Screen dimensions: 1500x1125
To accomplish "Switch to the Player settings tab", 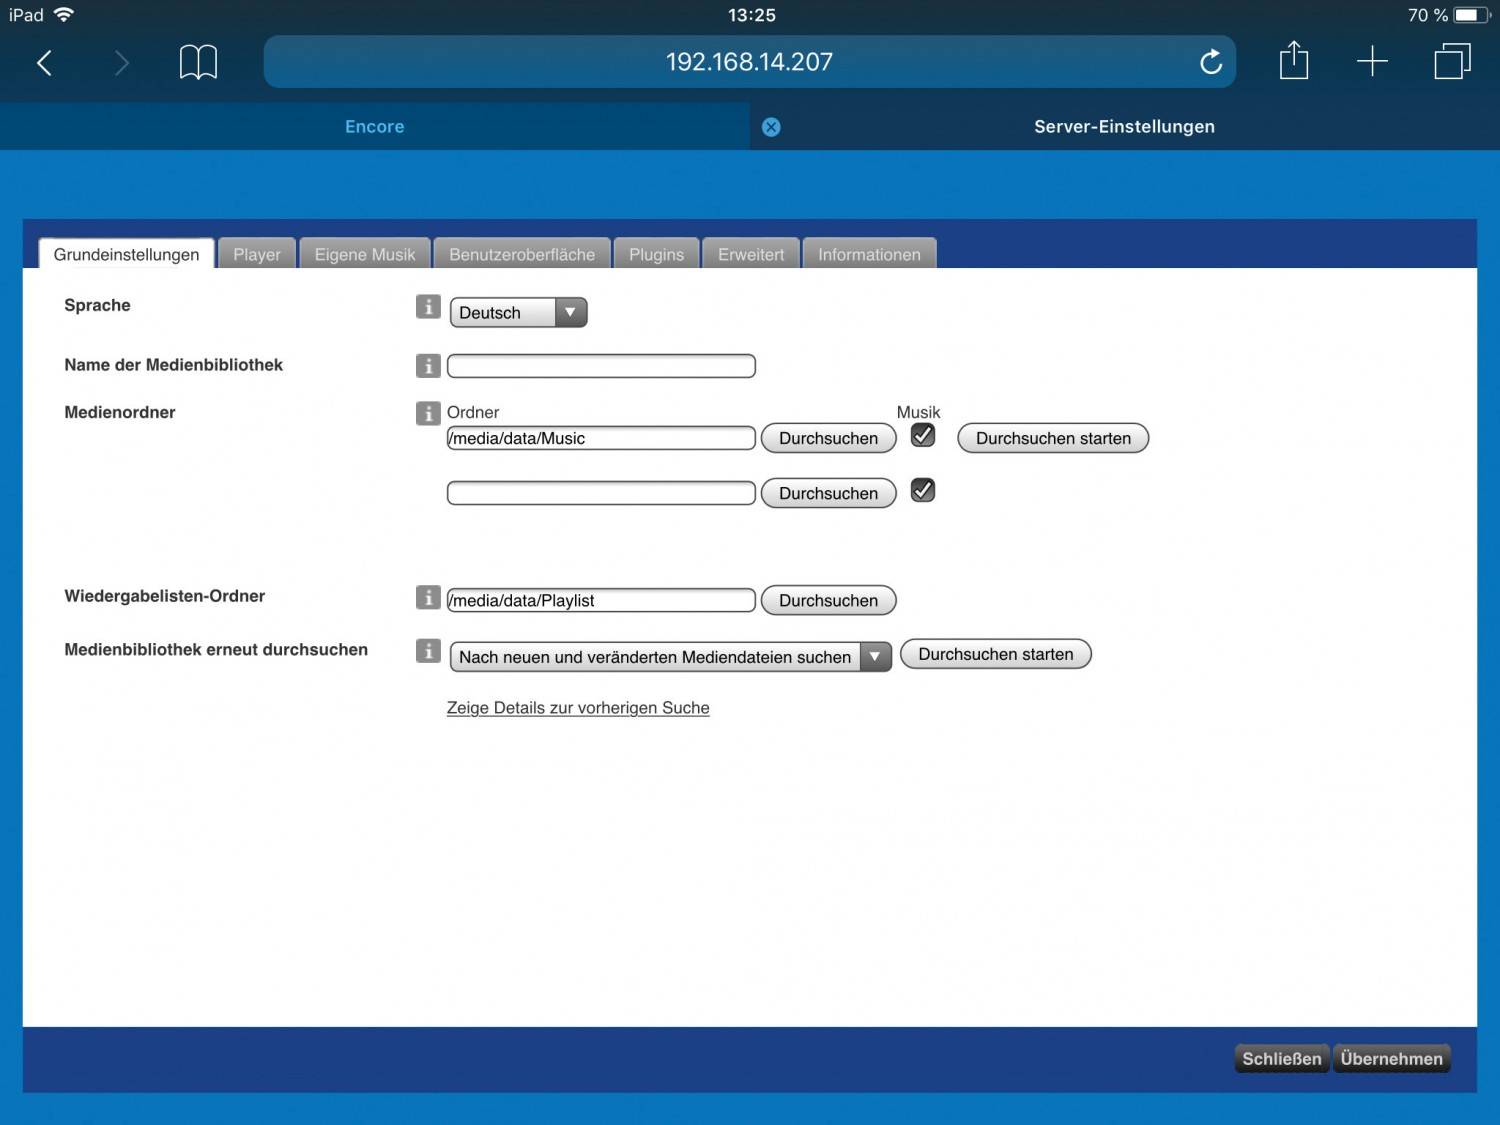I will [x=257, y=255].
